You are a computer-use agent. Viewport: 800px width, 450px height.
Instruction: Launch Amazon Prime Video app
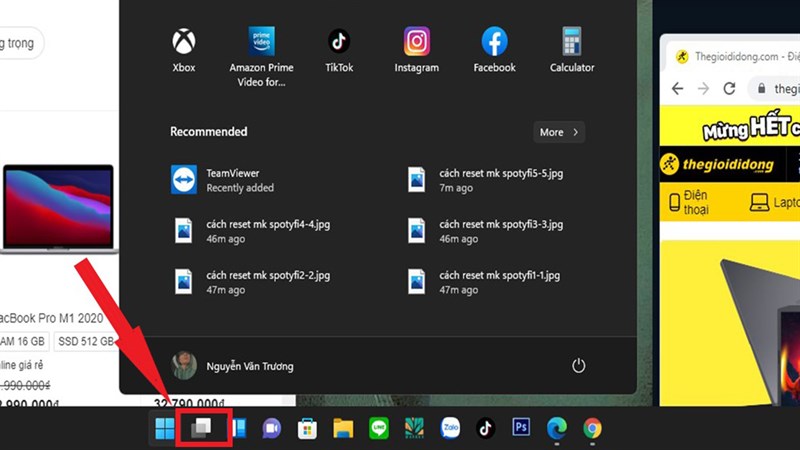tap(261, 56)
